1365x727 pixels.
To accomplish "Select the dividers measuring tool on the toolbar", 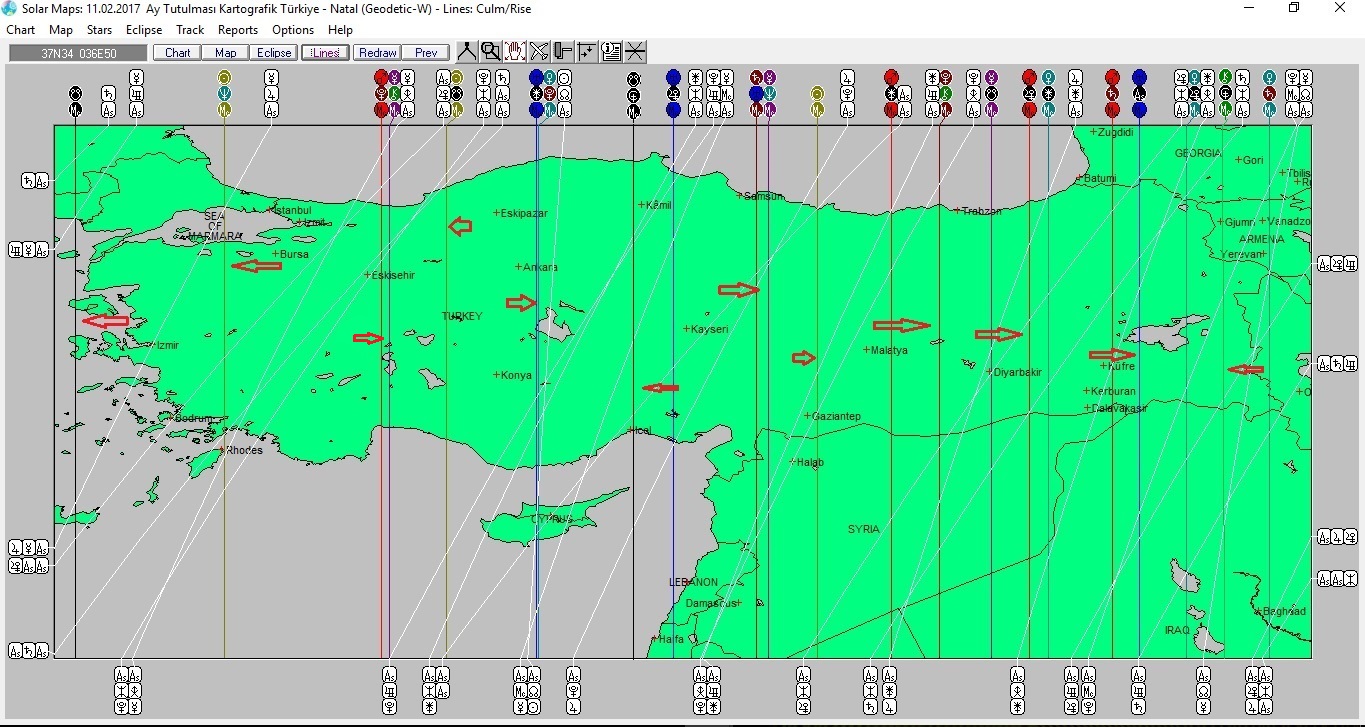I will click(x=466, y=50).
